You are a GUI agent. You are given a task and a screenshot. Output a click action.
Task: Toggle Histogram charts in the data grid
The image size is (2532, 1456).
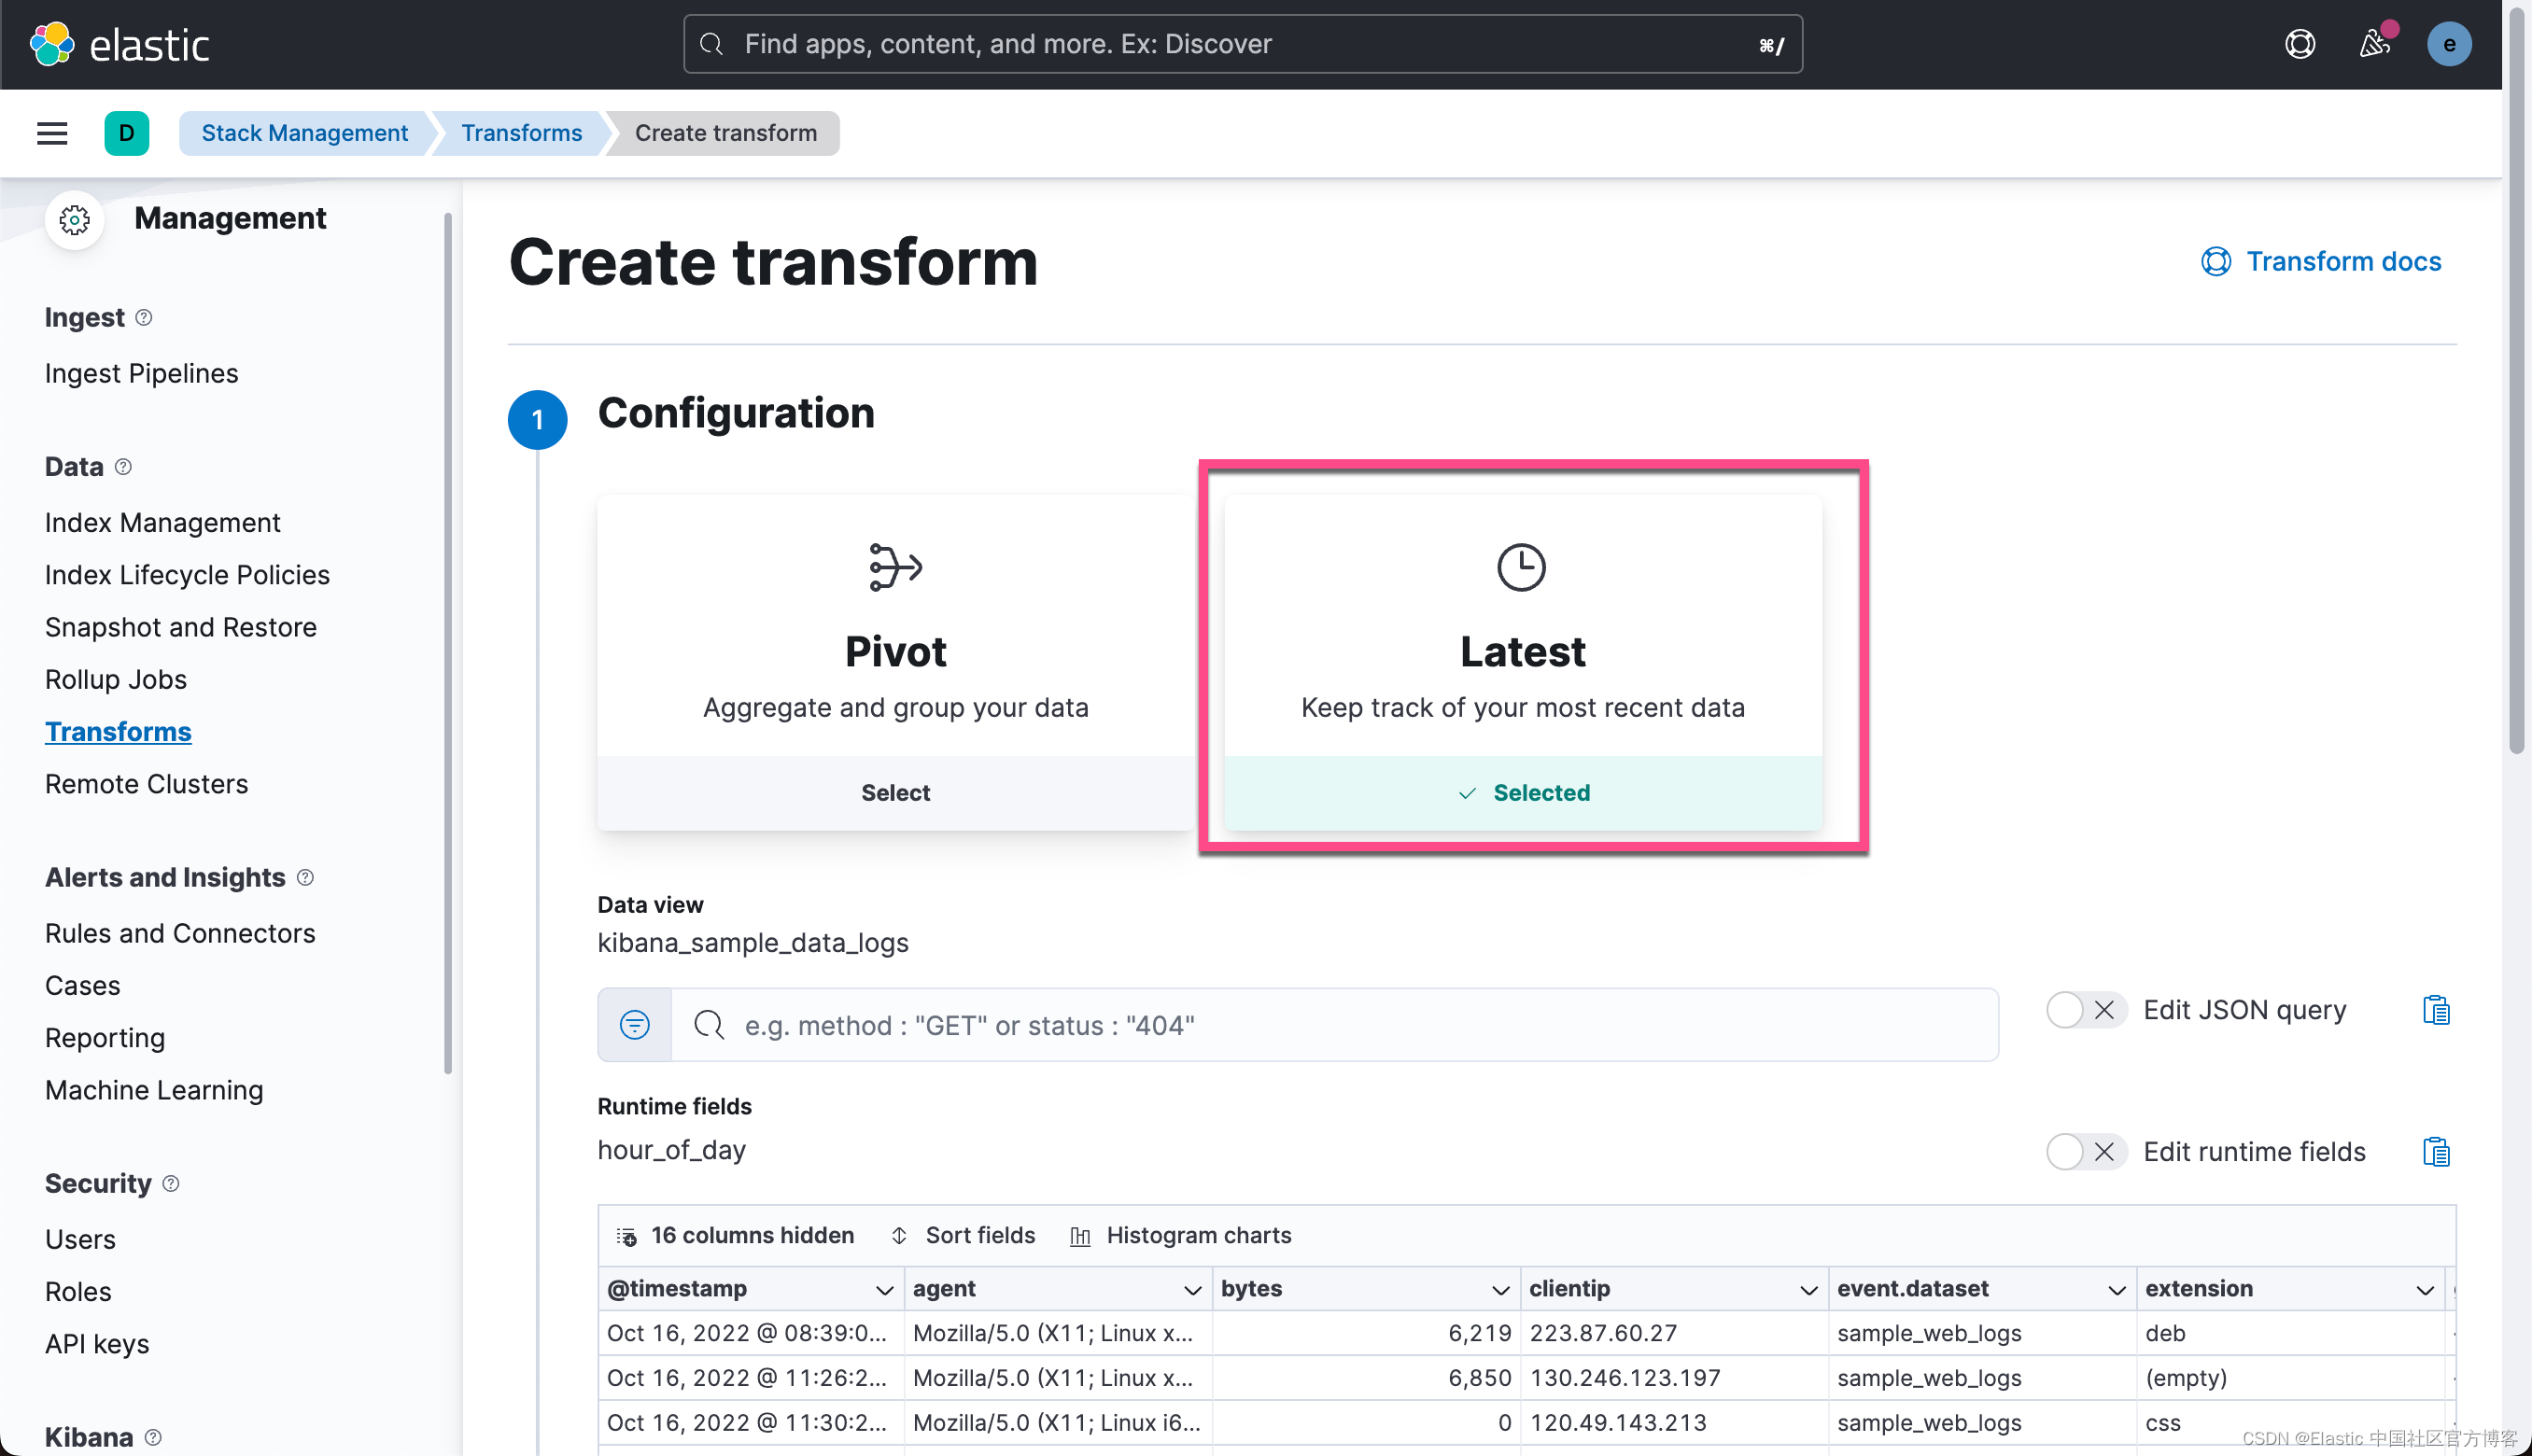(1181, 1235)
